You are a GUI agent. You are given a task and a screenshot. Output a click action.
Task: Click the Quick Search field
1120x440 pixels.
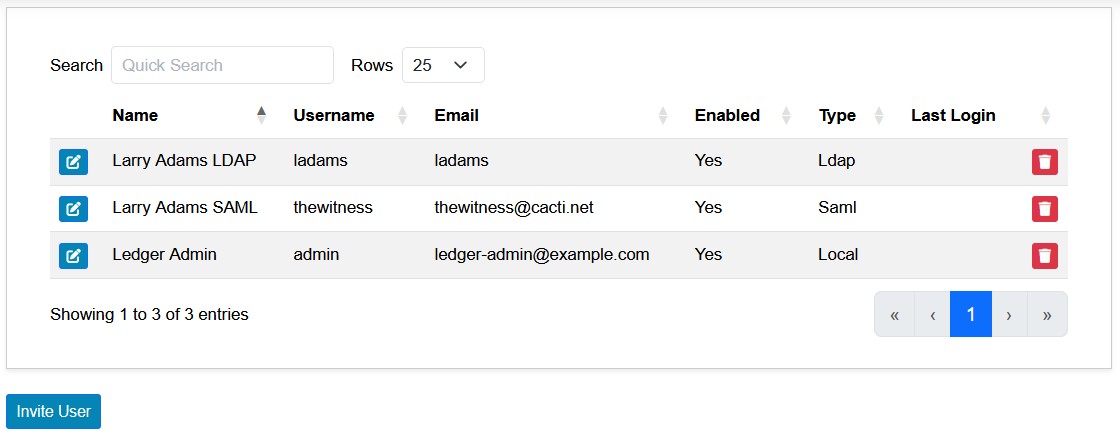pyautogui.click(x=222, y=65)
